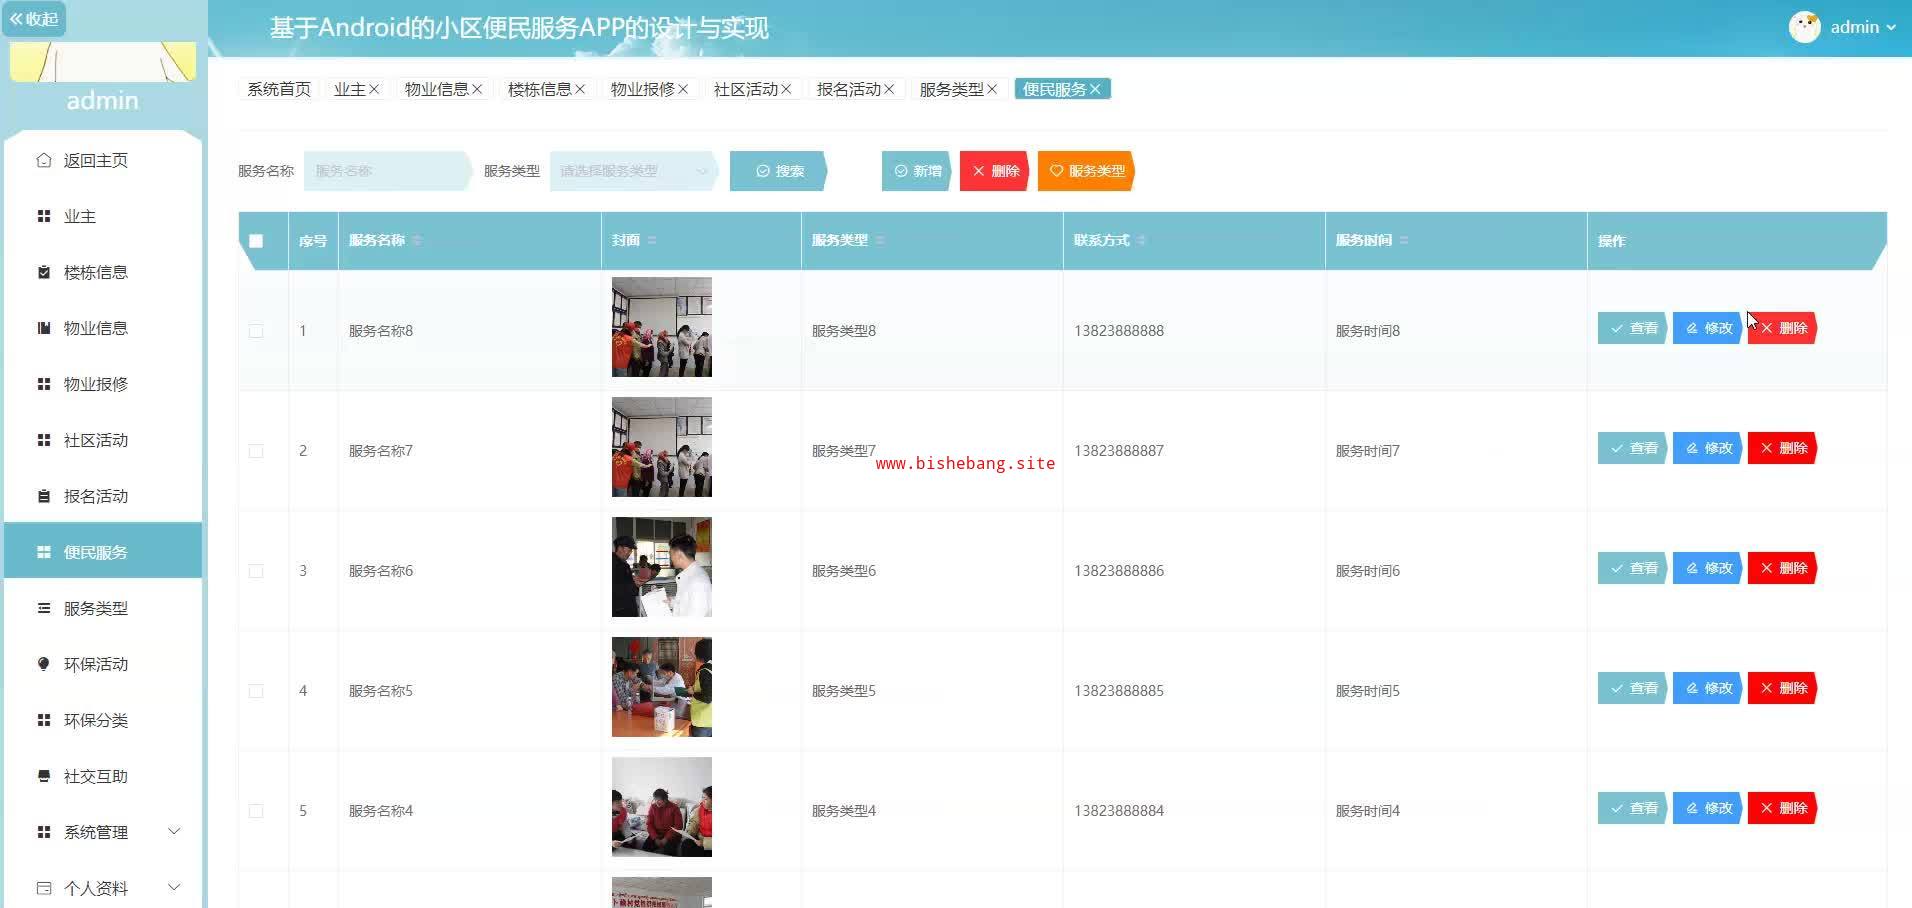Check the box for row 服务名称4

point(256,811)
